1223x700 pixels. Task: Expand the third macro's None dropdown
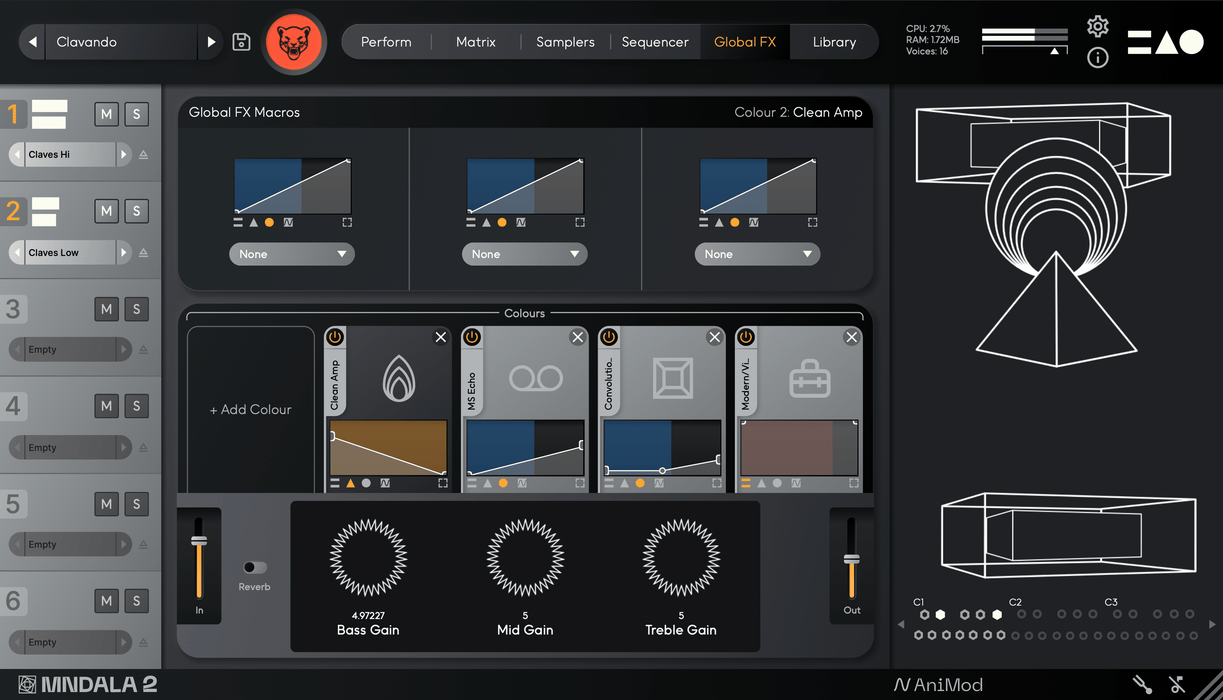[757, 254]
